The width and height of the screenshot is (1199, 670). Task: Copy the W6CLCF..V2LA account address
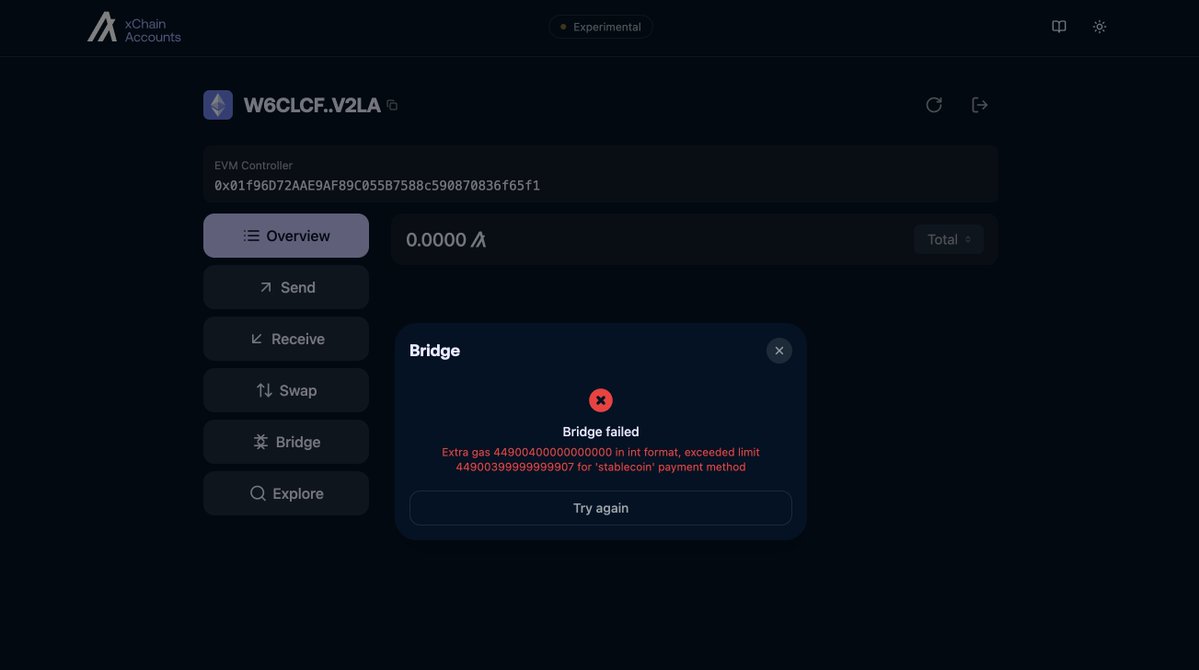pos(392,106)
